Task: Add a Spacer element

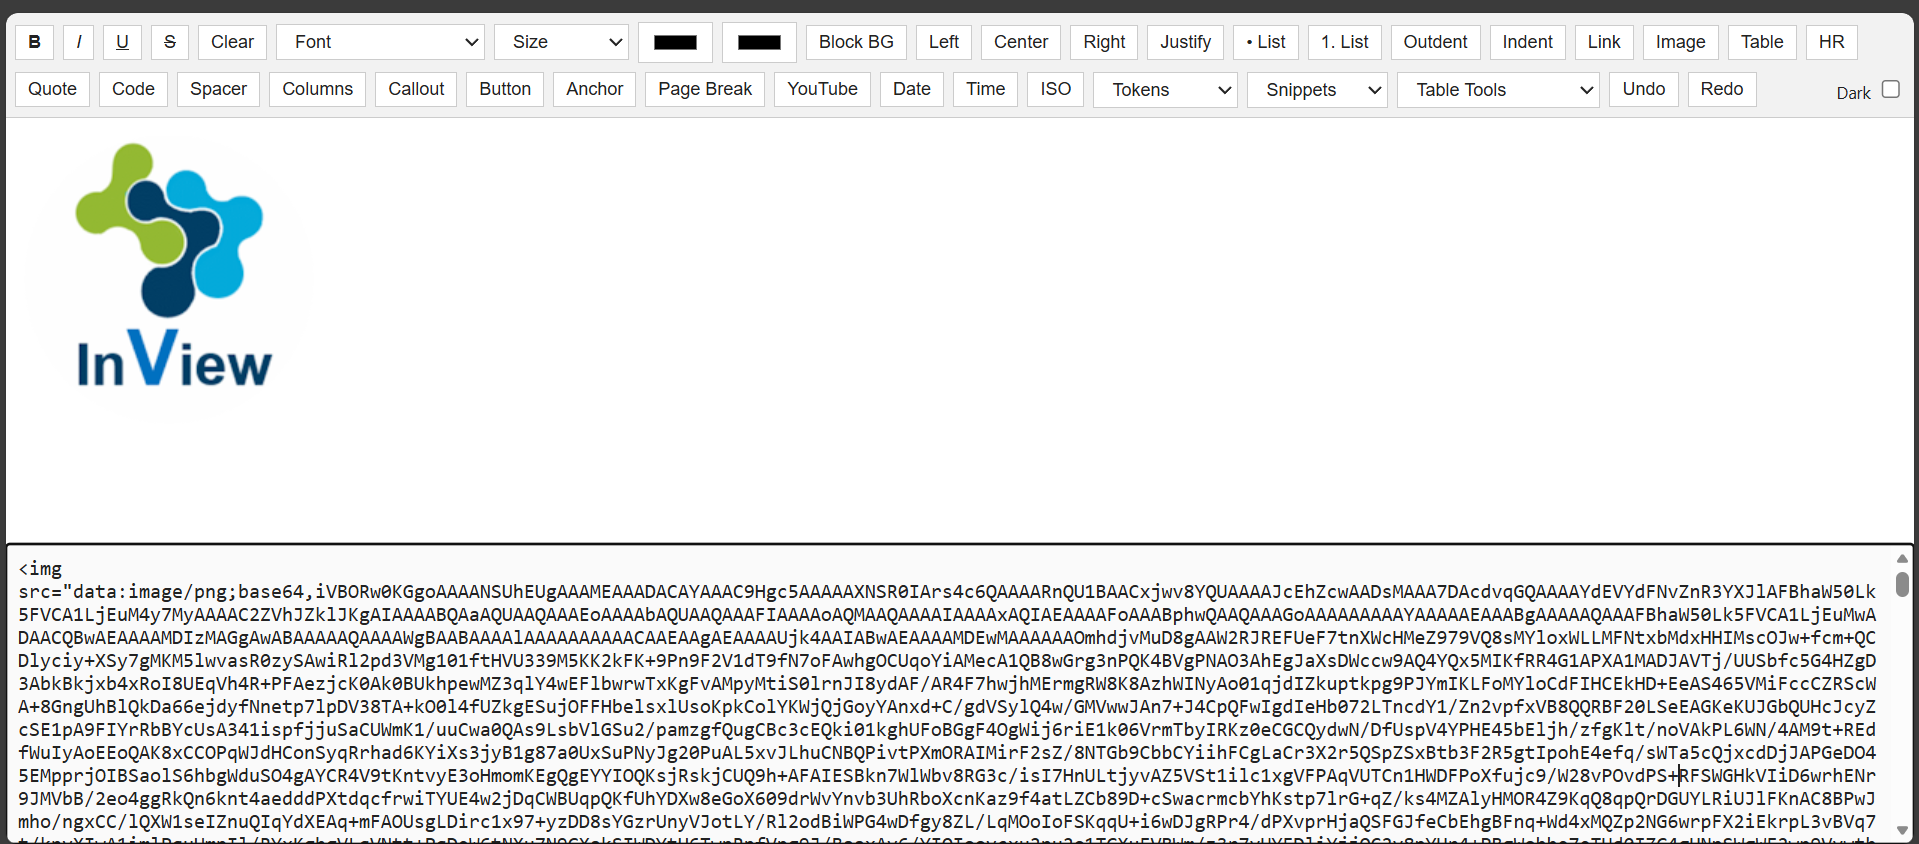Action: (x=219, y=89)
